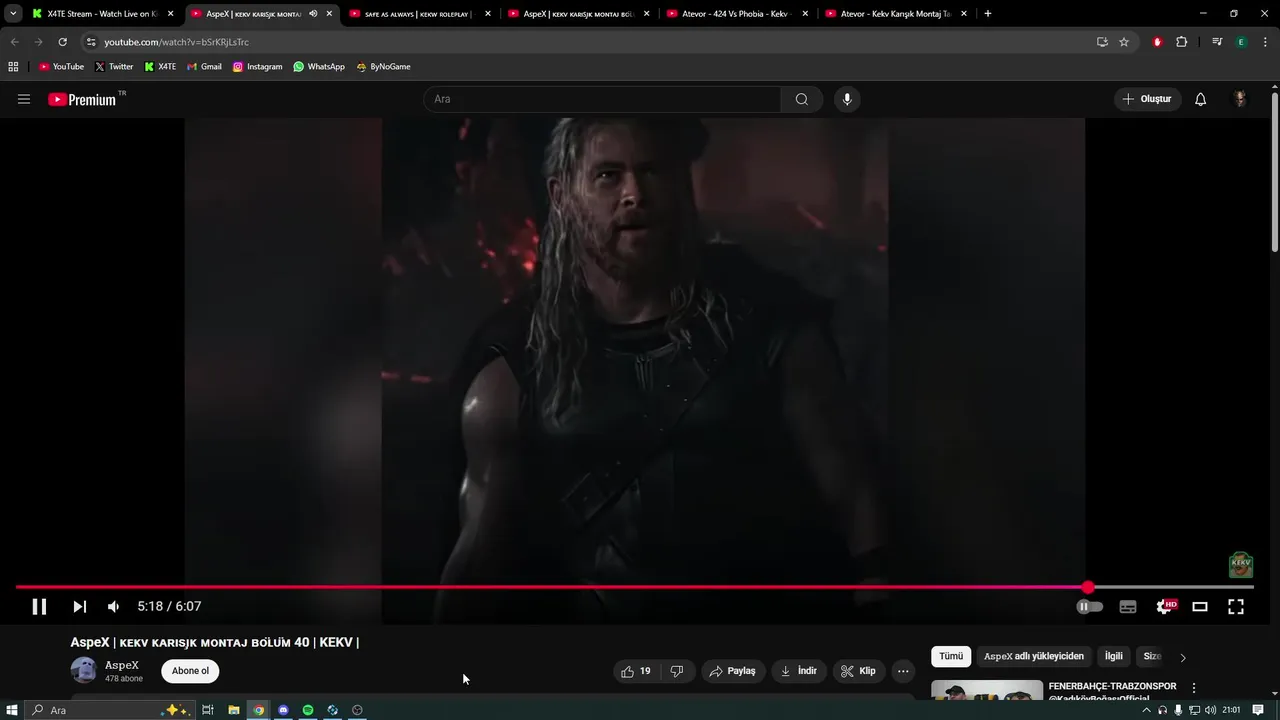Screen dimensions: 1280x720
Task: Like the video with thumbs up
Action: point(636,671)
